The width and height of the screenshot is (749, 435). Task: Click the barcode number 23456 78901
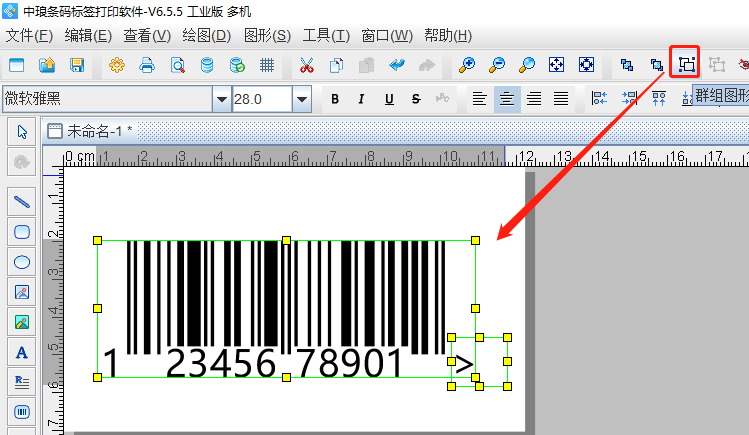[x=283, y=364]
